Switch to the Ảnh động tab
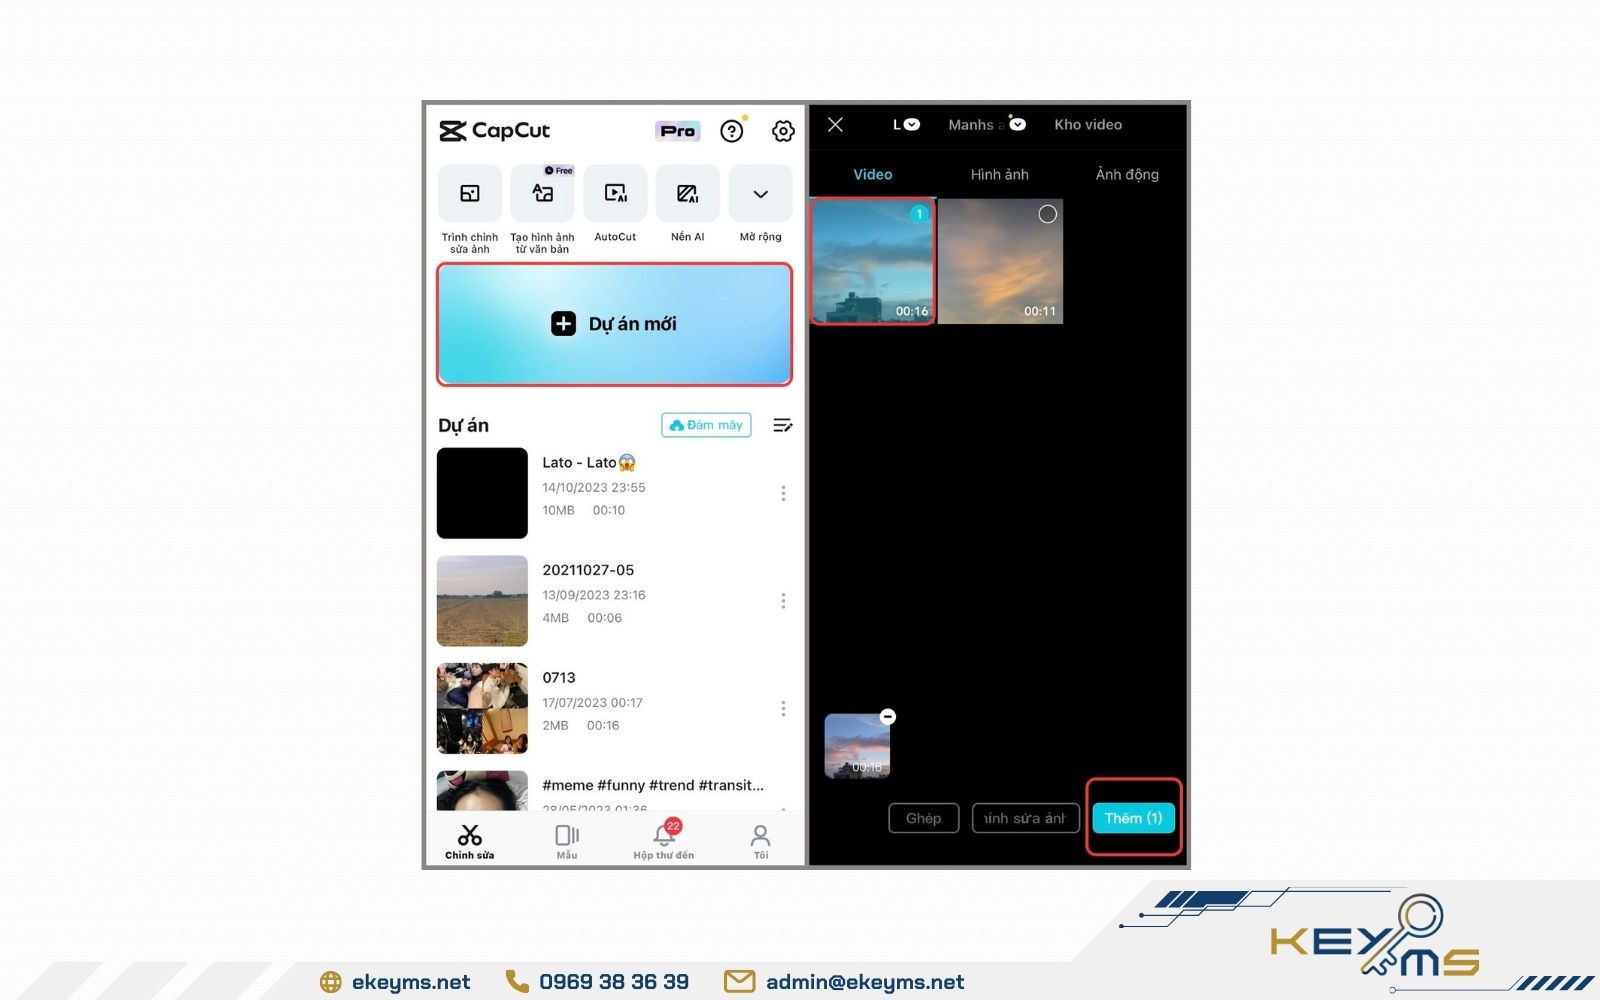 click(1127, 174)
